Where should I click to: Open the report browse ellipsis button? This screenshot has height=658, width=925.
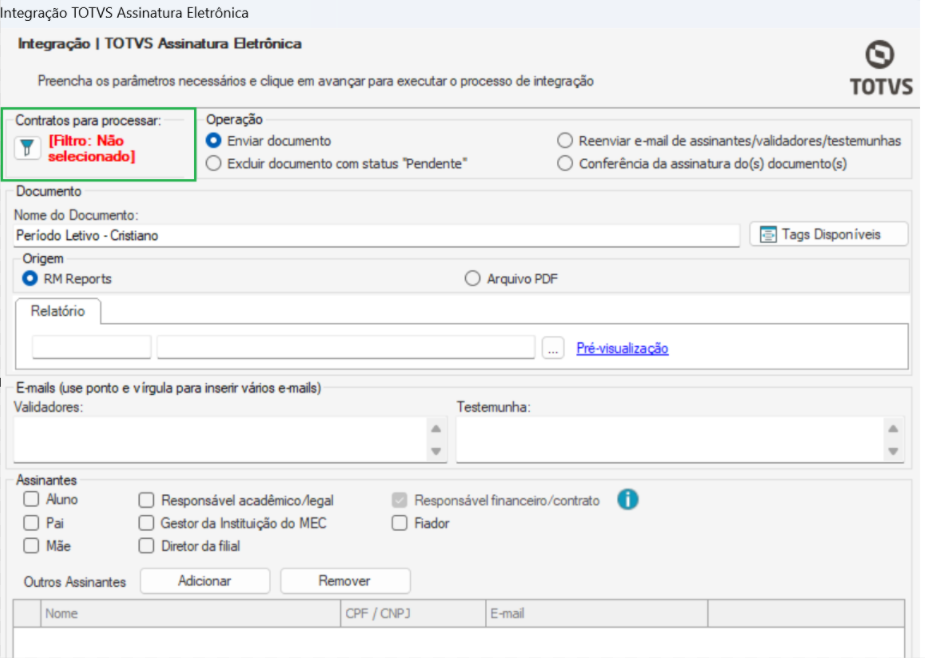[x=553, y=348]
